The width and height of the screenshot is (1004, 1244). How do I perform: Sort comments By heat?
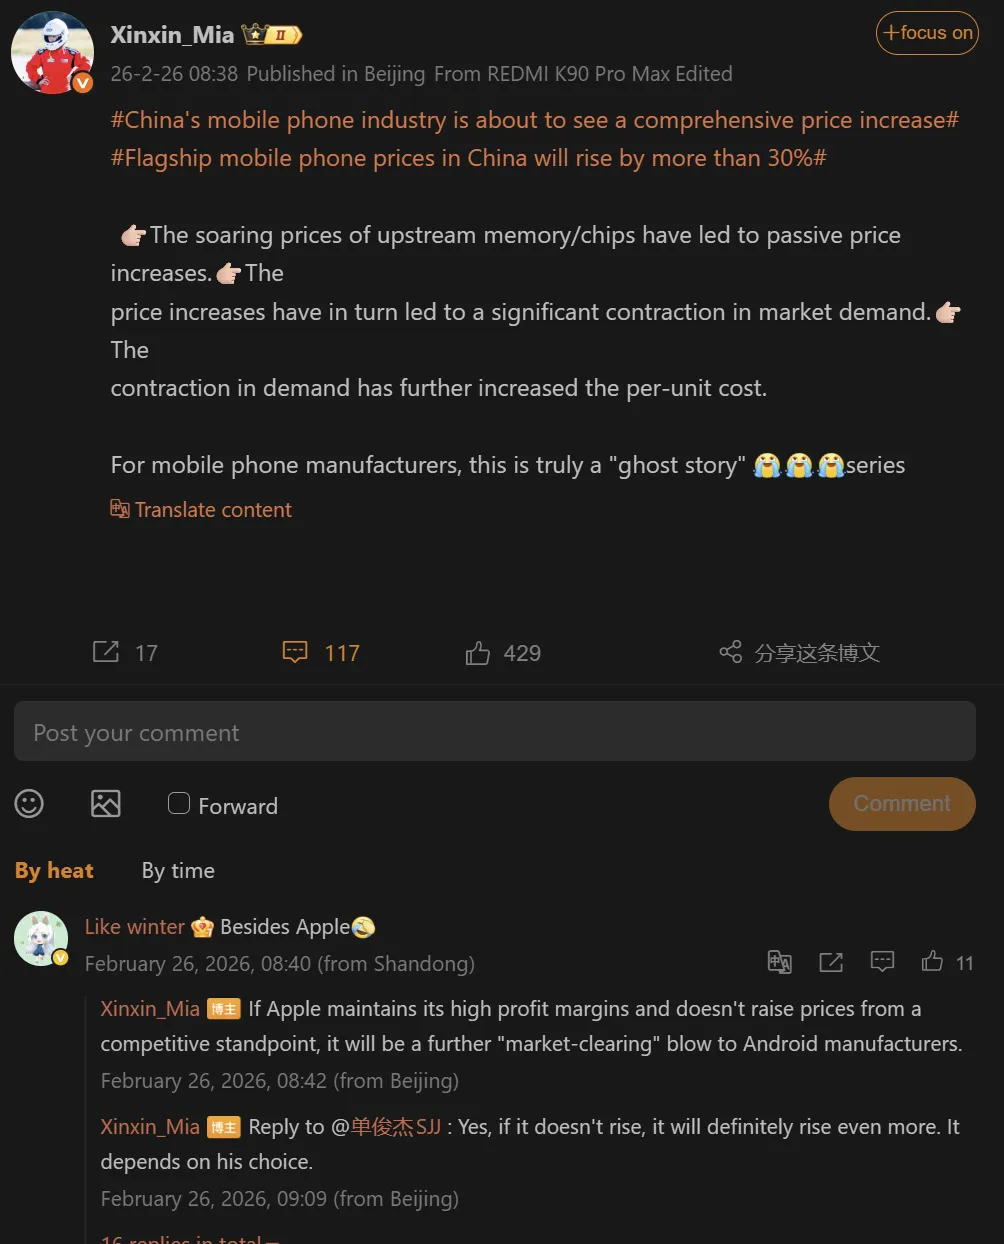click(x=54, y=871)
